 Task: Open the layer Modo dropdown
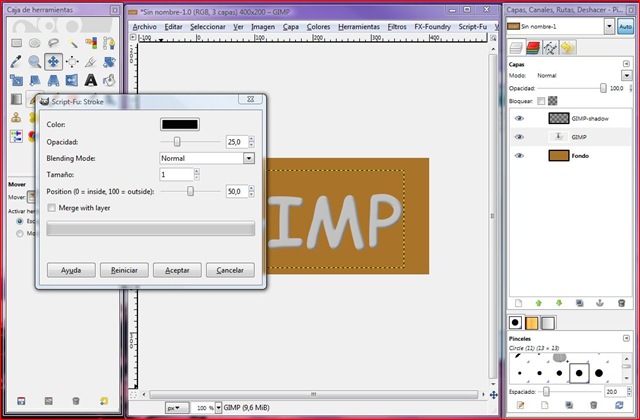coord(627,76)
